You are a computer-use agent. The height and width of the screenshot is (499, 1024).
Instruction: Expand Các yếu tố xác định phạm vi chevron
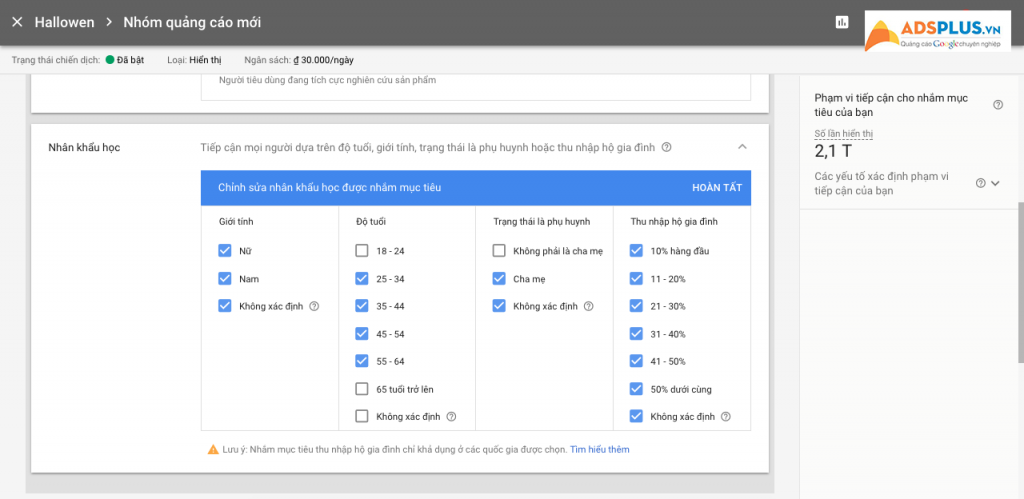pyautogui.click(x=995, y=184)
